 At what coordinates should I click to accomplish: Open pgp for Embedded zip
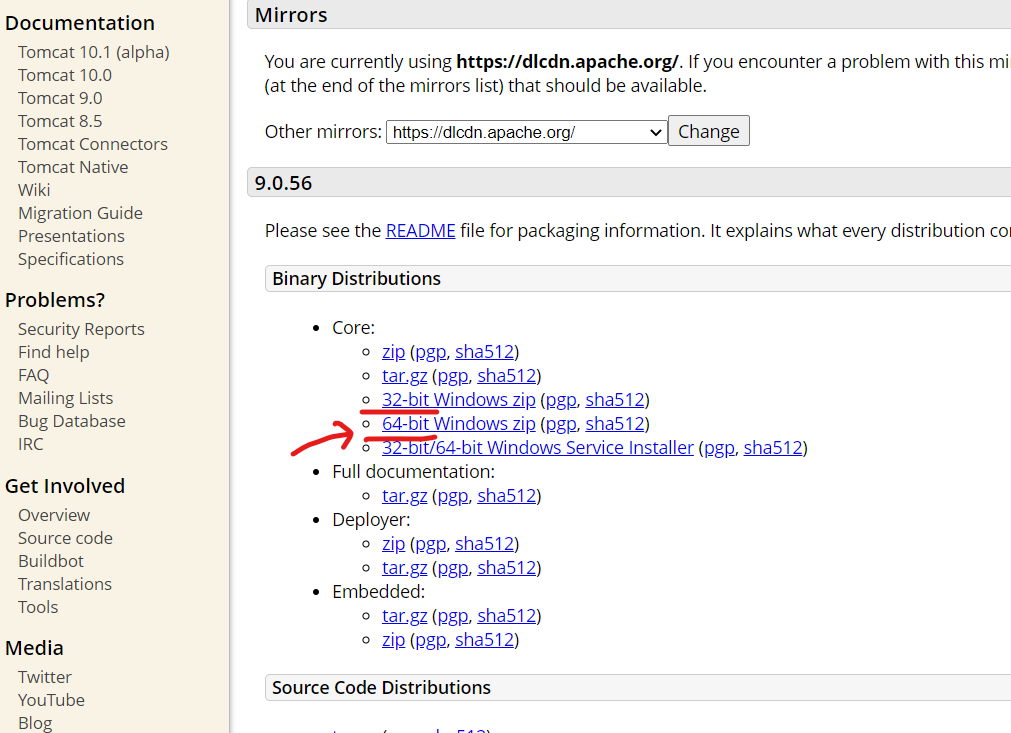[x=431, y=640]
